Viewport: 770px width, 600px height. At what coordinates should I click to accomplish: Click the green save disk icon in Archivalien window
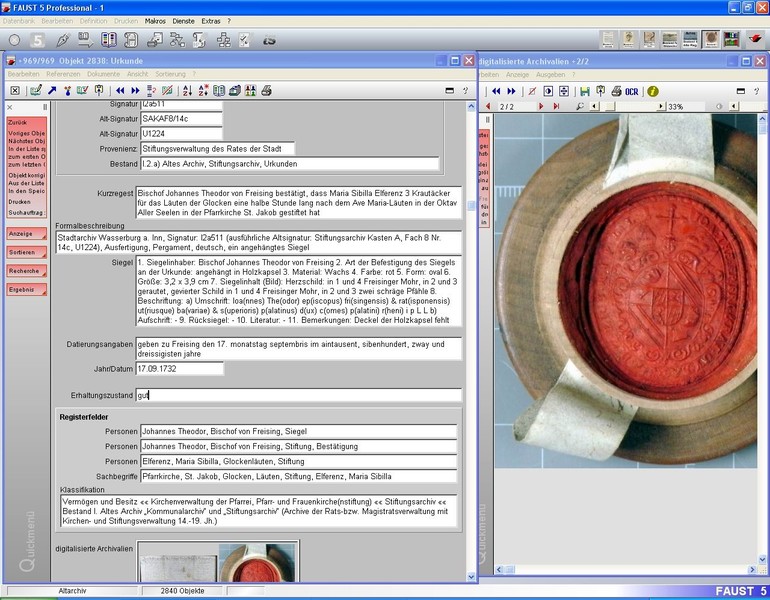point(584,91)
